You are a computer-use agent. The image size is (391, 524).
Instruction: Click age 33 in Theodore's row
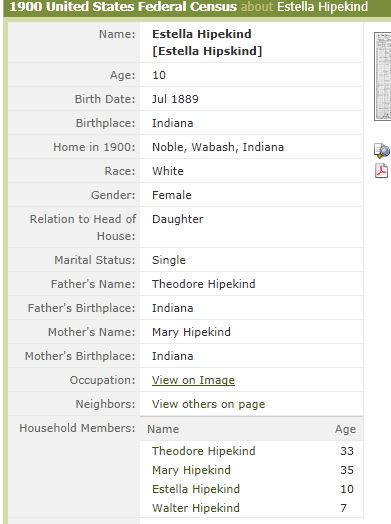pyautogui.click(x=347, y=451)
